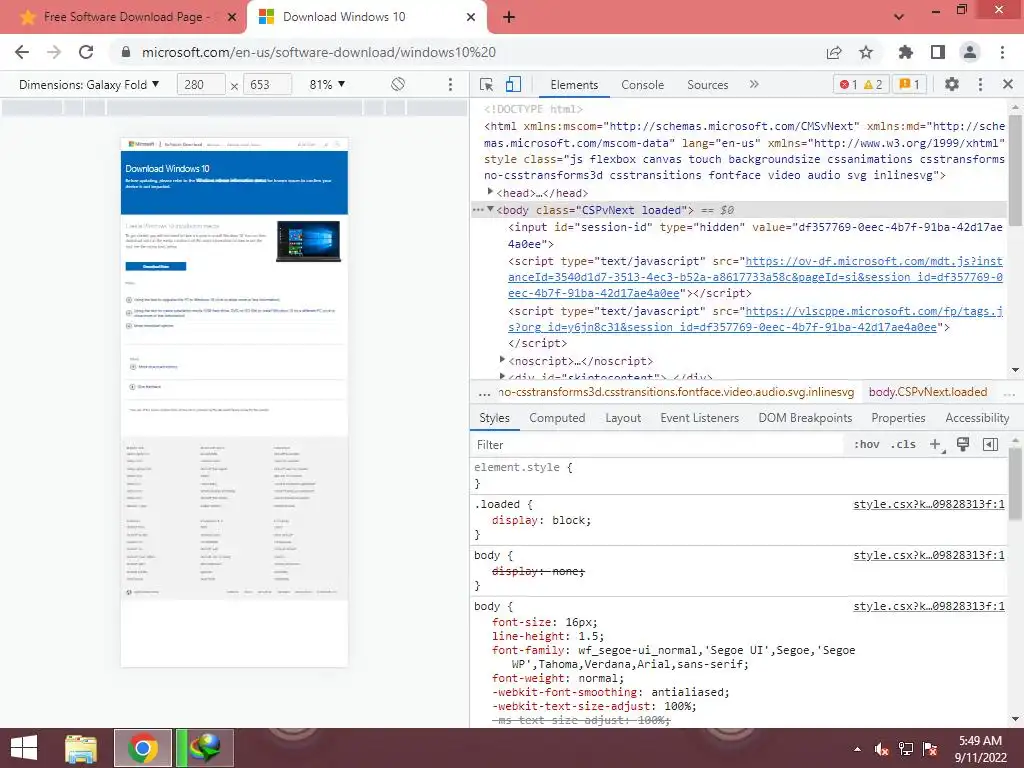Click the Chrome taskbar icon
Screen dimensions: 1024x768
[143, 748]
